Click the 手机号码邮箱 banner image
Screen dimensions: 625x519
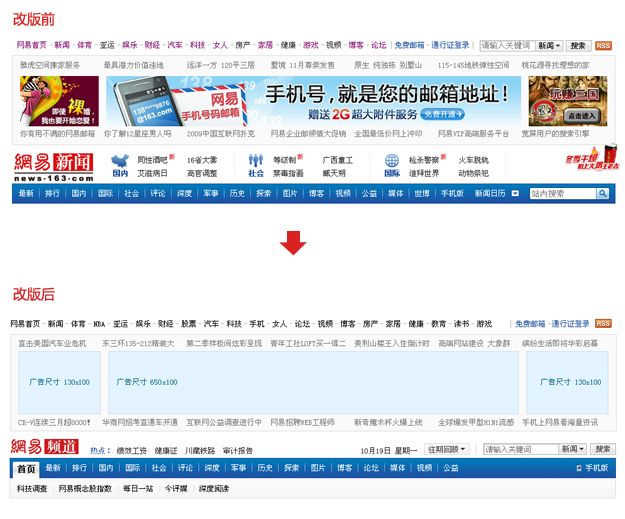314,101
